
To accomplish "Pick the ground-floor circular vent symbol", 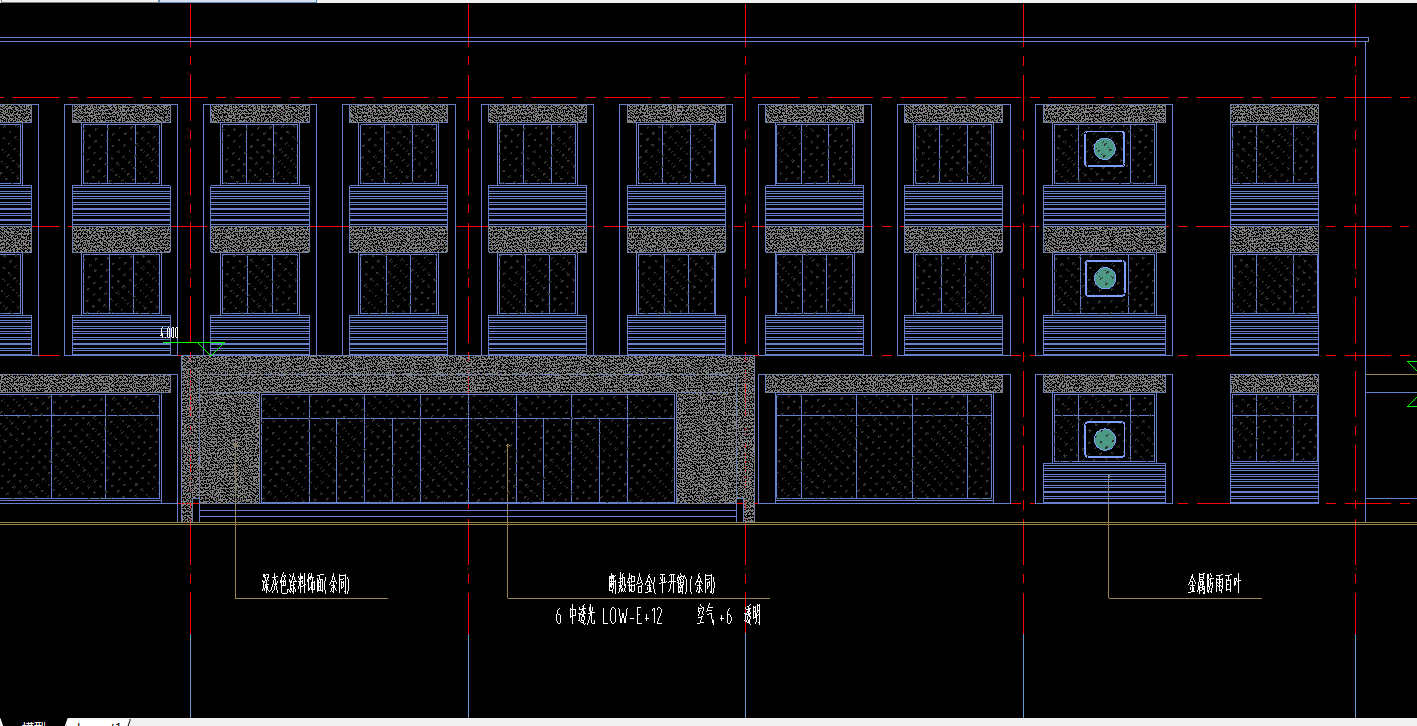I will (1104, 439).
